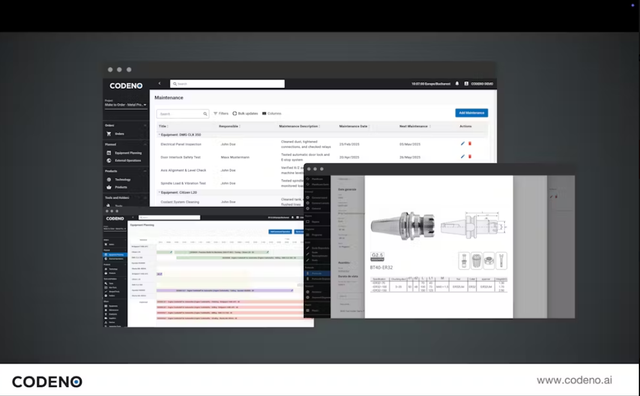Delete the Electrical Panel Inspection row with trash icon
This screenshot has width=640, height=396.
pyautogui.click(x=470, y=143)
